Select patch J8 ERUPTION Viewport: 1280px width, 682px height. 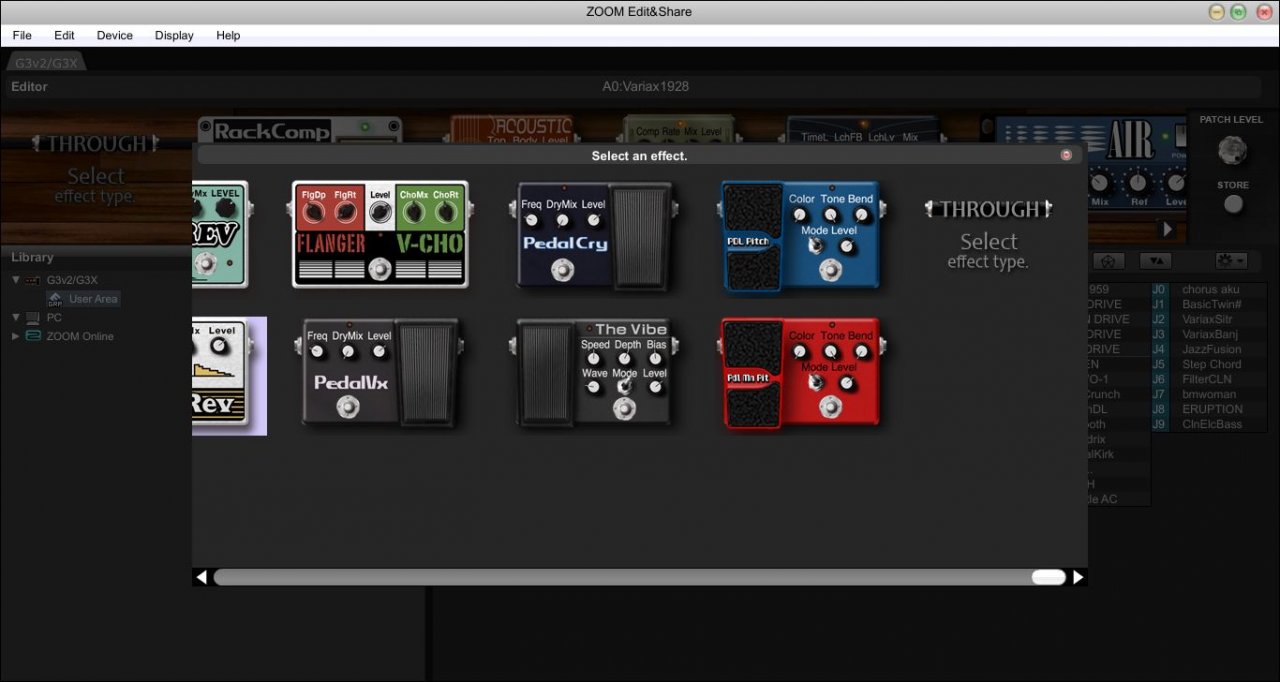coord(1209,409)
